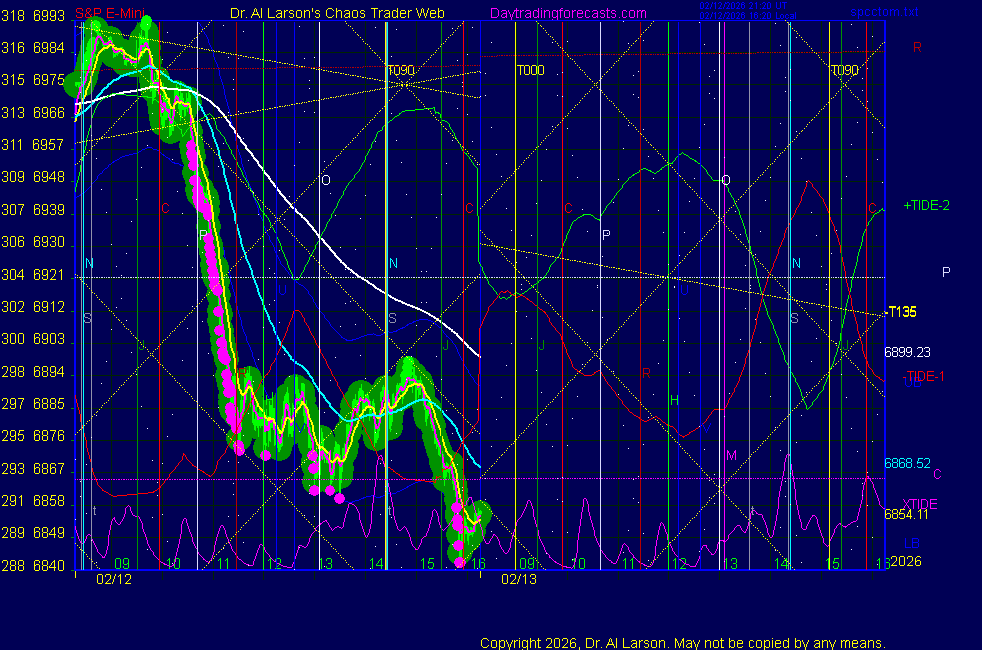Click the magenta M planet marker
The width and height of the screenshot is (982, 650).
point(731,456)
